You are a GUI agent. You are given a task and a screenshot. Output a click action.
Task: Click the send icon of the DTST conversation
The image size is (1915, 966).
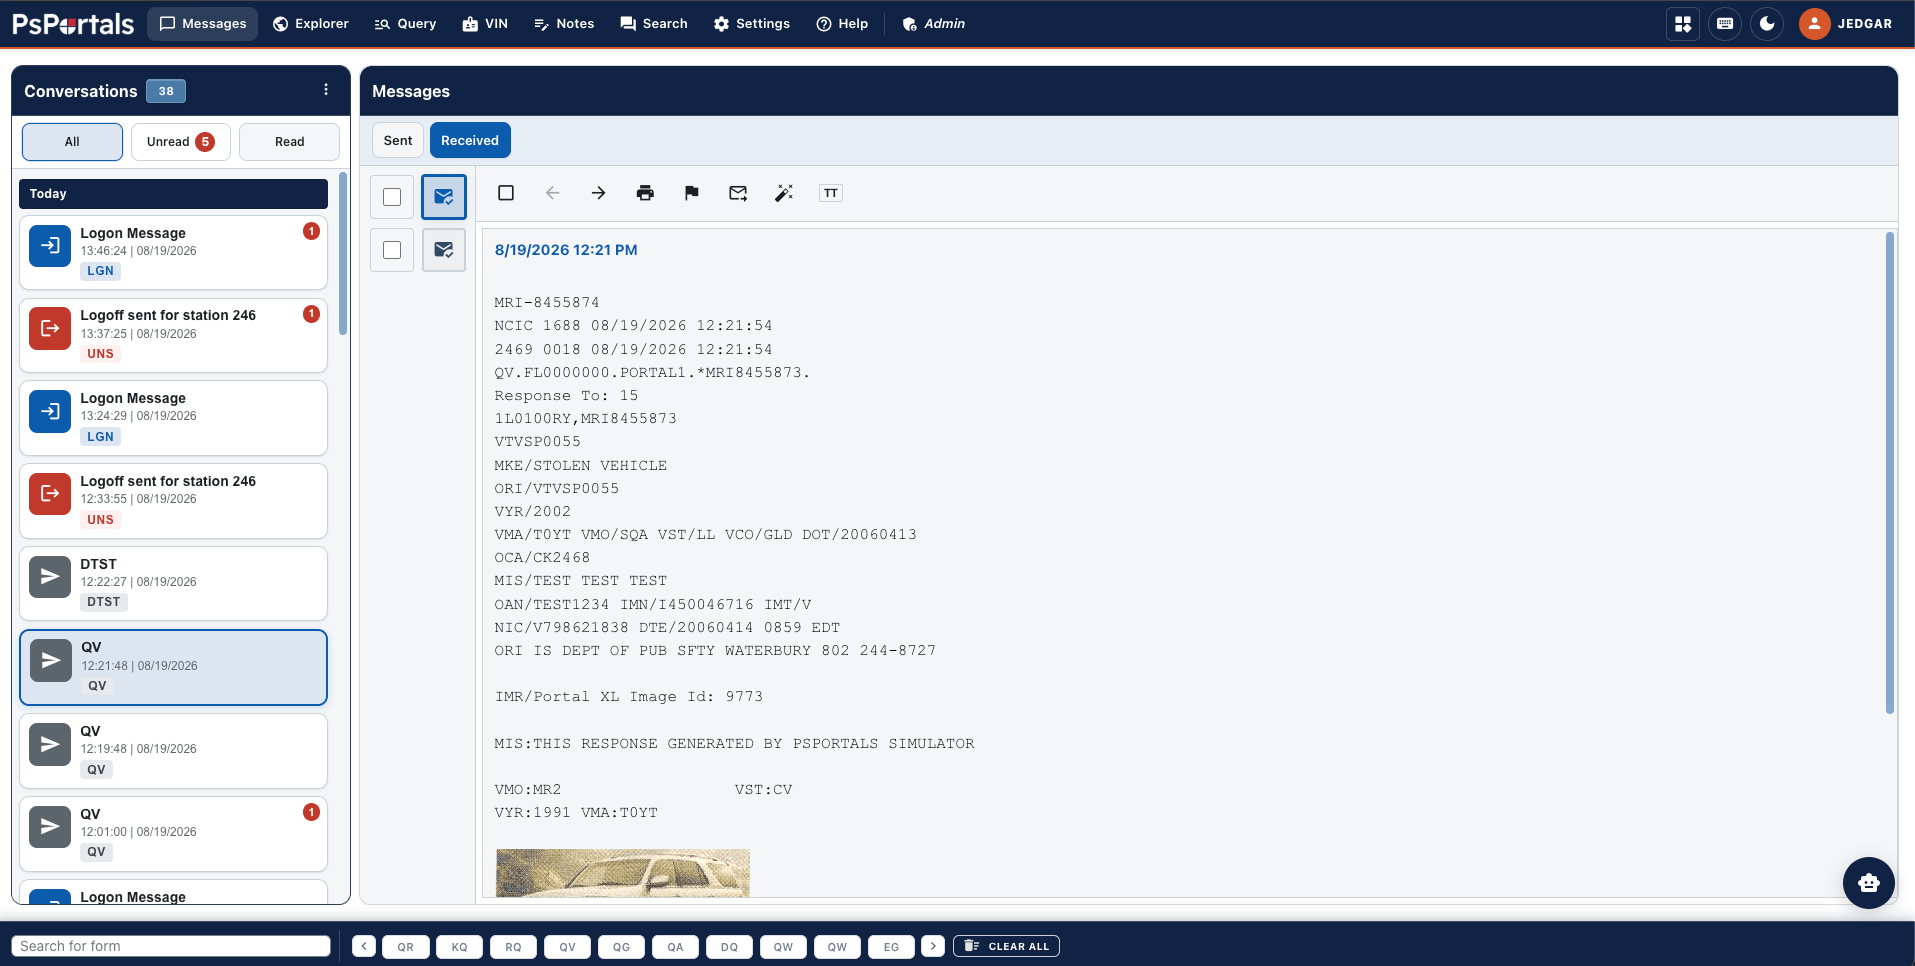(x=50, y=577)
